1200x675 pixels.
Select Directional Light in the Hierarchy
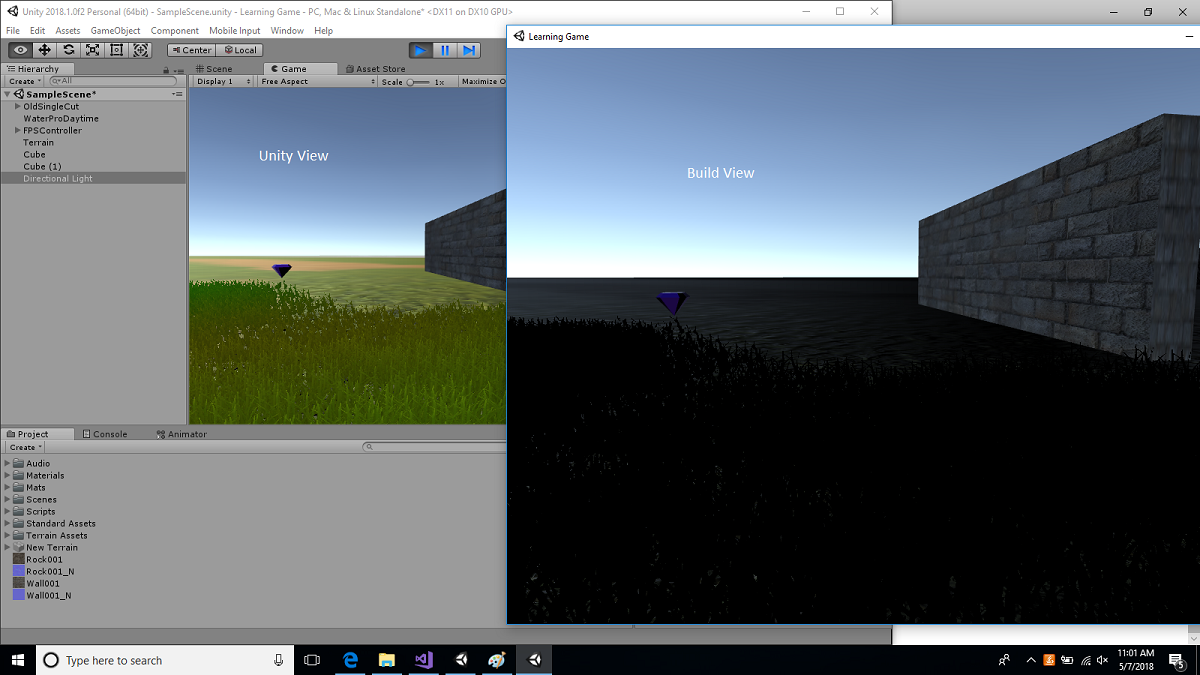click(60, 178)
